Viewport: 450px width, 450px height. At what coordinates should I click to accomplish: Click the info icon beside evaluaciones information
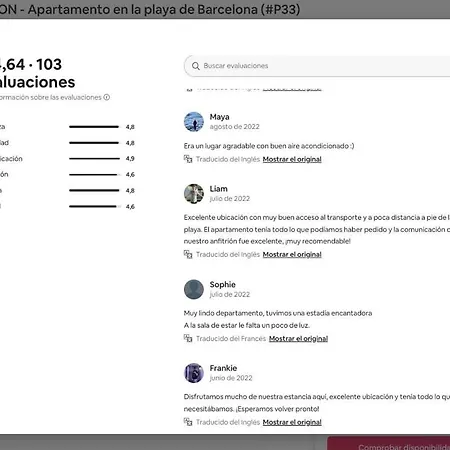click(107, 97)
